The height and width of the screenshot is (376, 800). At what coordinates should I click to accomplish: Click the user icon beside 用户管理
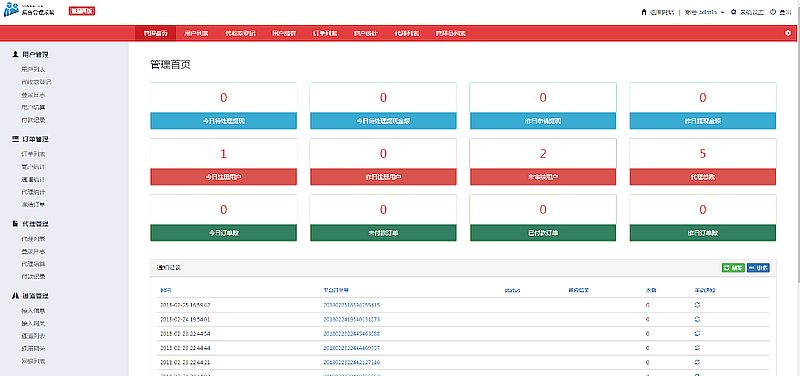click(15, 54)
